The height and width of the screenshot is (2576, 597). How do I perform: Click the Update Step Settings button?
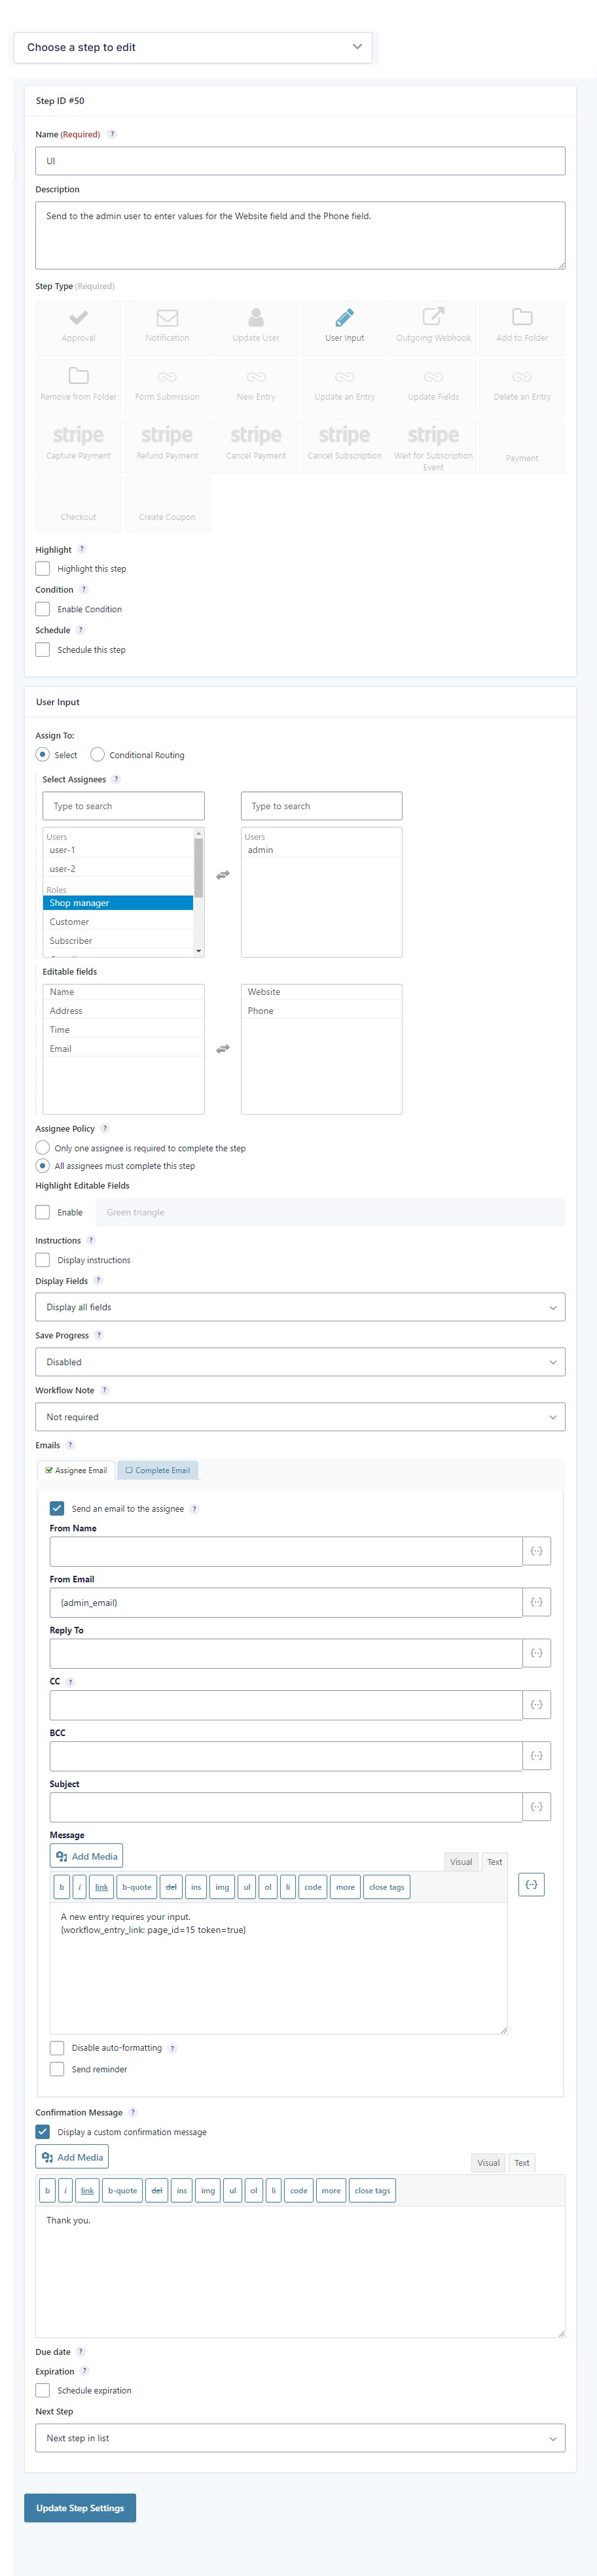(x=80, y=2508)
